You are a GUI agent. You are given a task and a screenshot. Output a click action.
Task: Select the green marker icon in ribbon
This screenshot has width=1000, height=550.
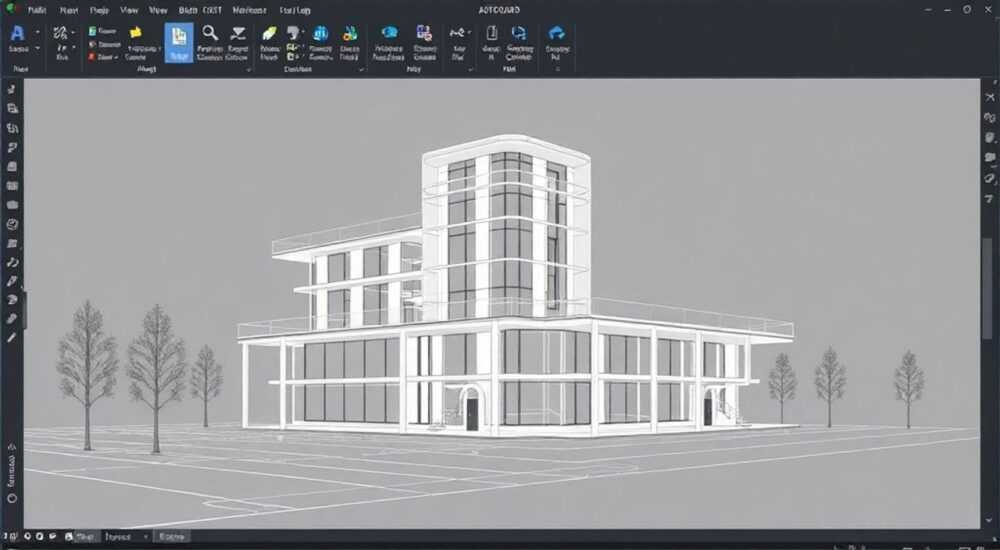click(x=269, y=33)
